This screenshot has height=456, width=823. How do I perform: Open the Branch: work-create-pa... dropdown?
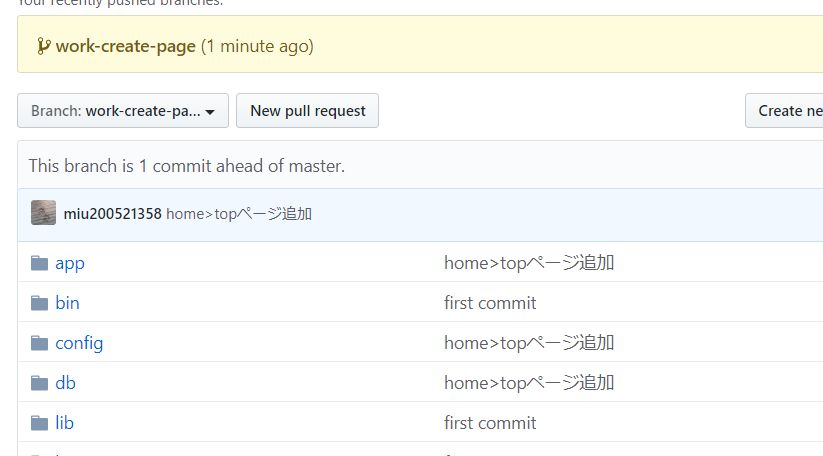point(123,111)
